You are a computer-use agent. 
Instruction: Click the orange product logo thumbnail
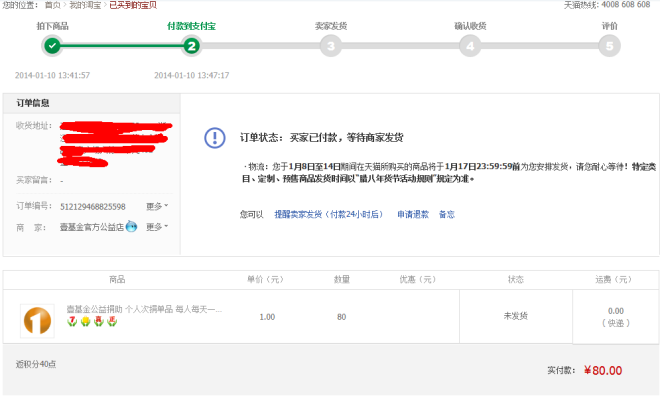point(37,321)
